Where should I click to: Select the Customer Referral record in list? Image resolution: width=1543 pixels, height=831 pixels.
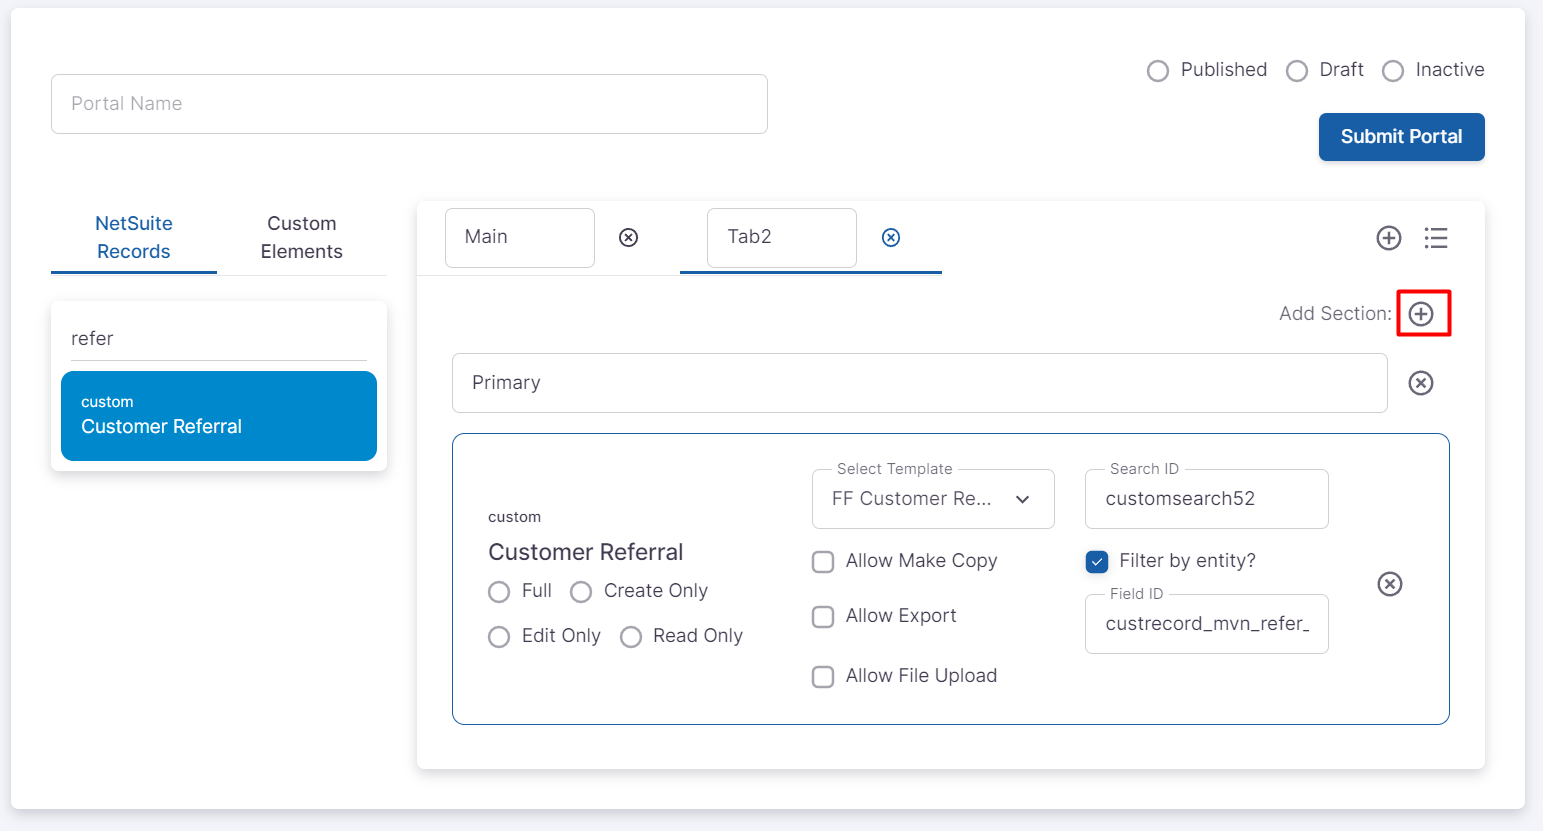click(219, 416)
